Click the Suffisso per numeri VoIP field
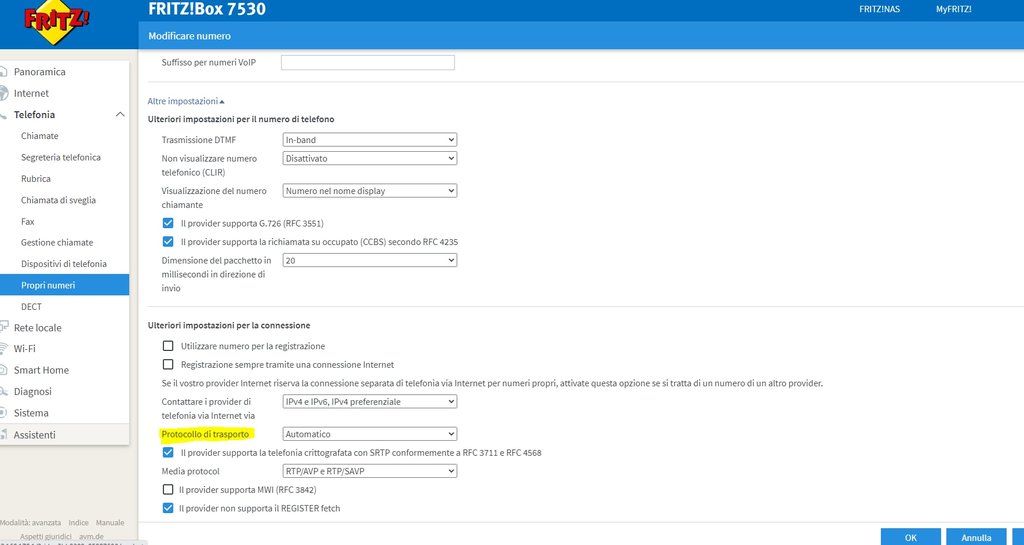This screenshot has height=545, width=1024. coord(367,63)
